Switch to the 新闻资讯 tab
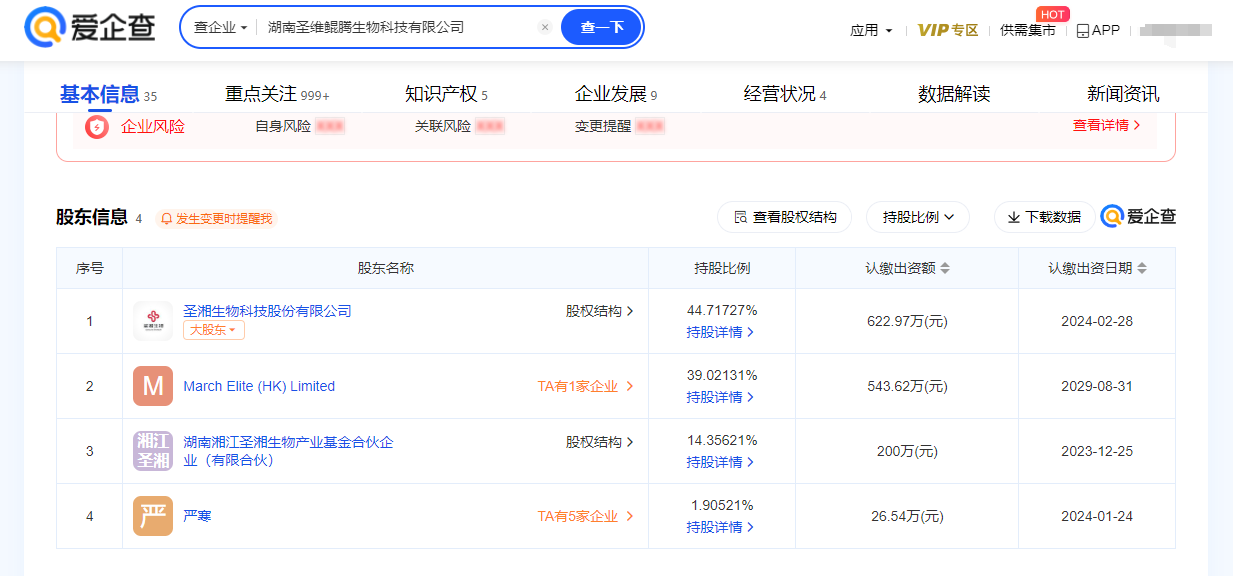 [x=1123, y=94]
